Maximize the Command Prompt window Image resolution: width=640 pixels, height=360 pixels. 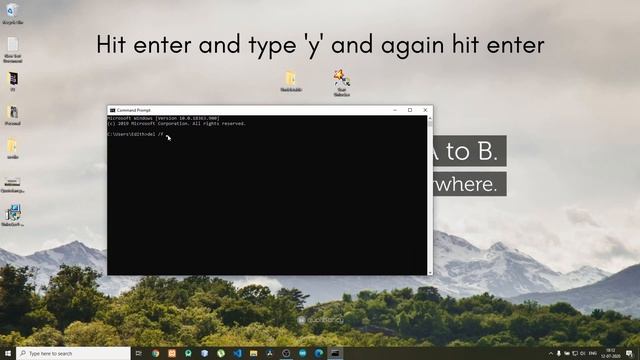point(410,110)
